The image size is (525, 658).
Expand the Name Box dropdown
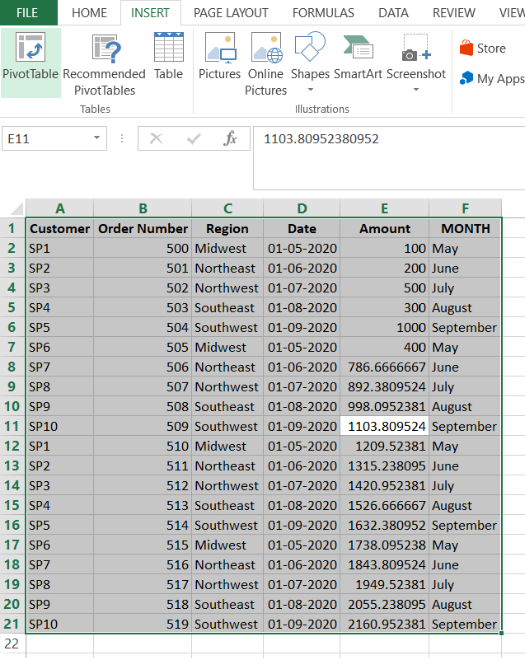pyautogui.click(x=97, y=138)
